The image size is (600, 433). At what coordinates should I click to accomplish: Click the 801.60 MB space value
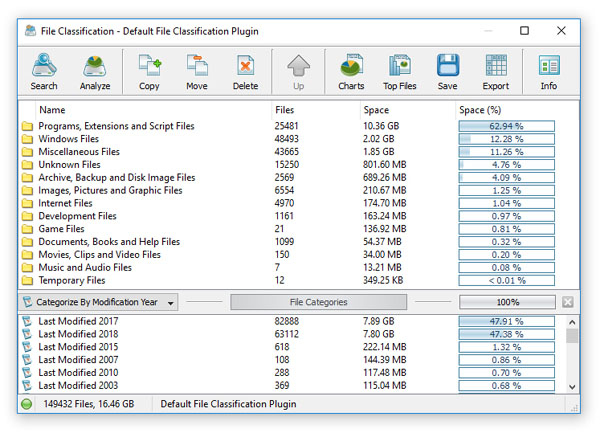[x=385, y=165]
